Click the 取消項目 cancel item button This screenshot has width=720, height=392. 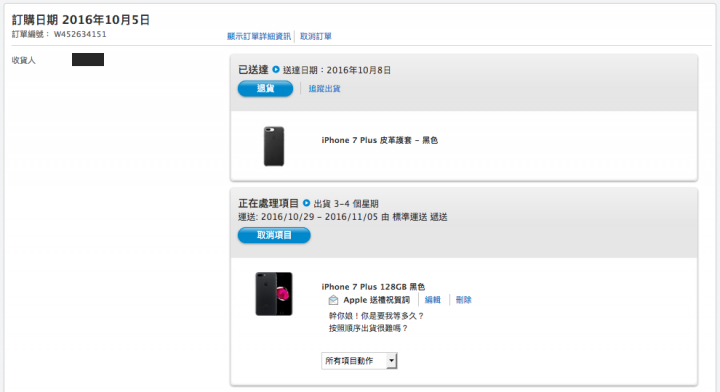pos(274,235)
